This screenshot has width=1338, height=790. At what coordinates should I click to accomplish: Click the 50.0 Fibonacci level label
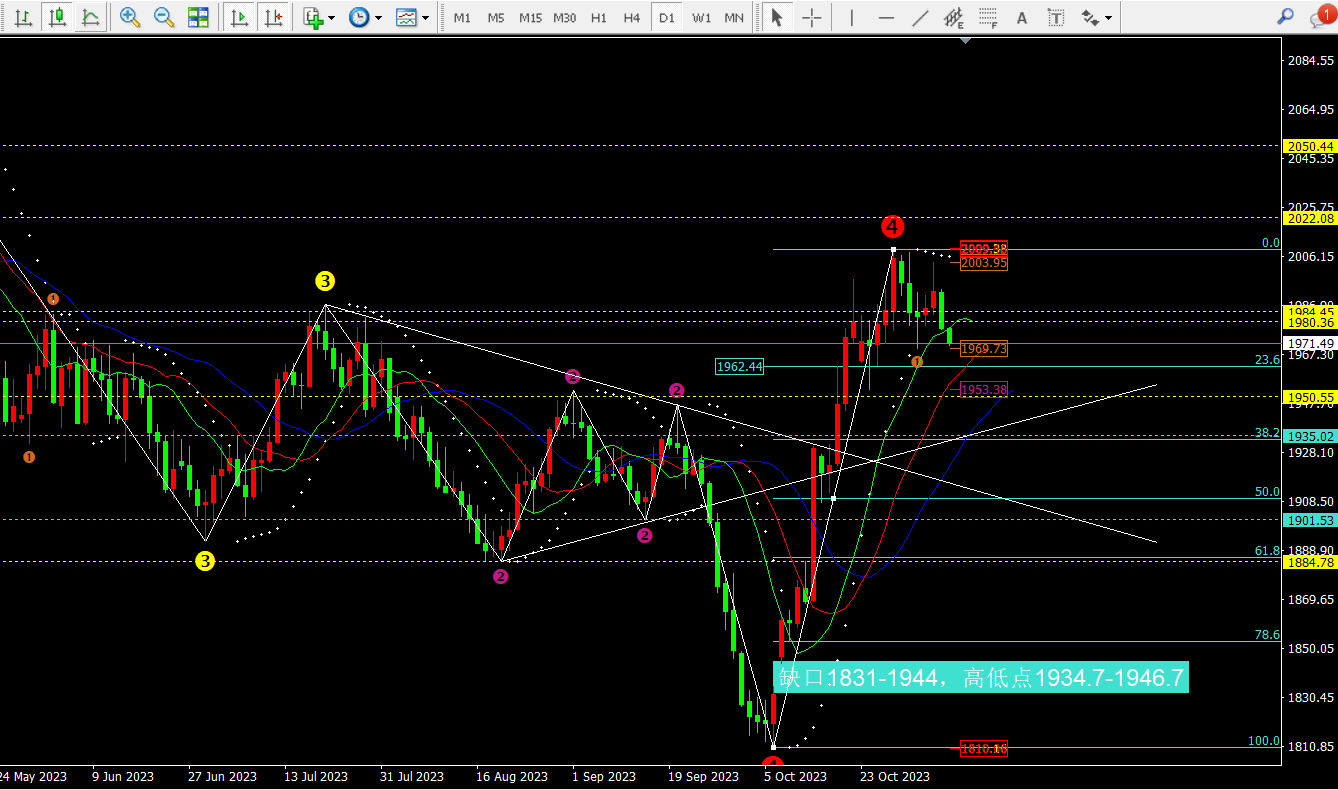1267,491
